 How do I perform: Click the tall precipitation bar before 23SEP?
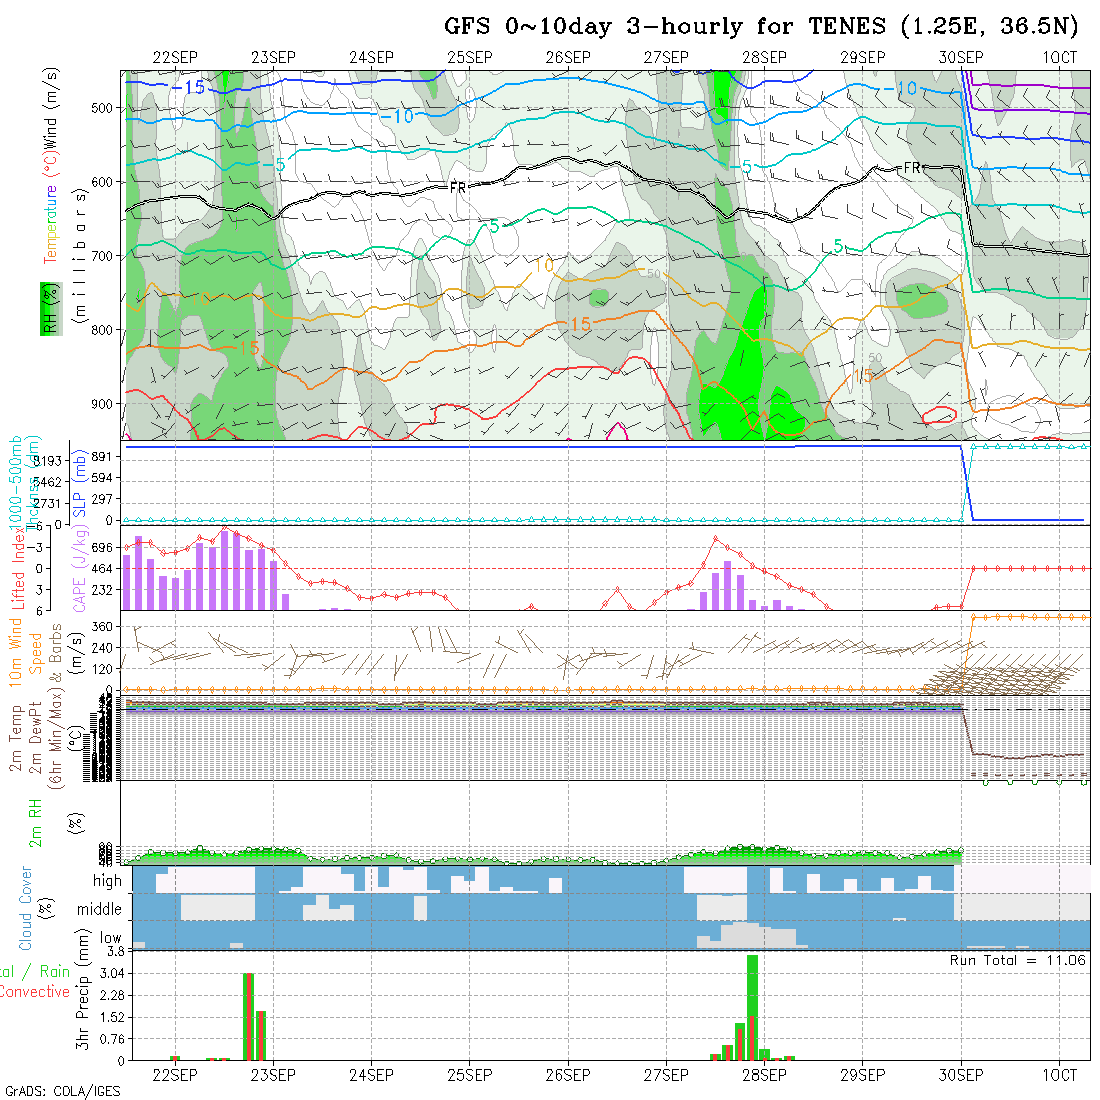point(248,1015)
